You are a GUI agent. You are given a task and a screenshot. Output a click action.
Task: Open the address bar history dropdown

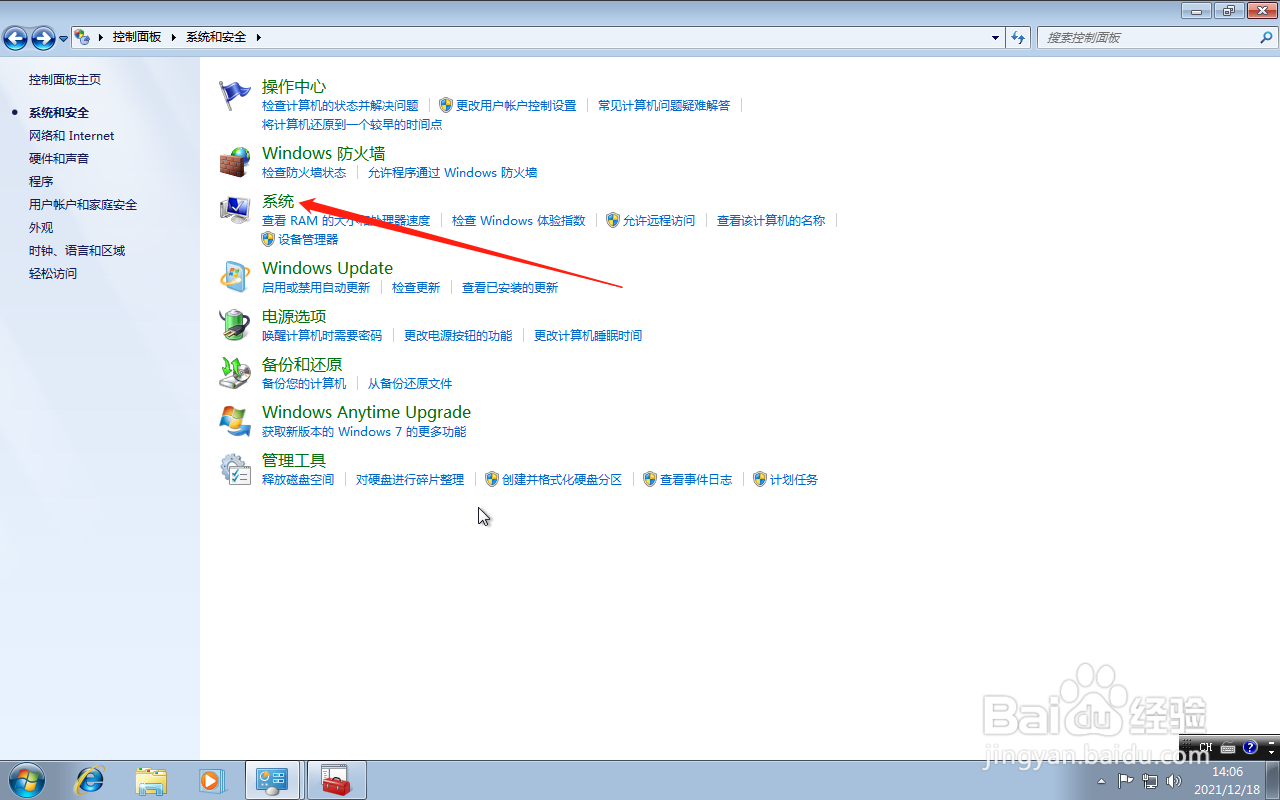pyautogui.click(x=995, y=37)
